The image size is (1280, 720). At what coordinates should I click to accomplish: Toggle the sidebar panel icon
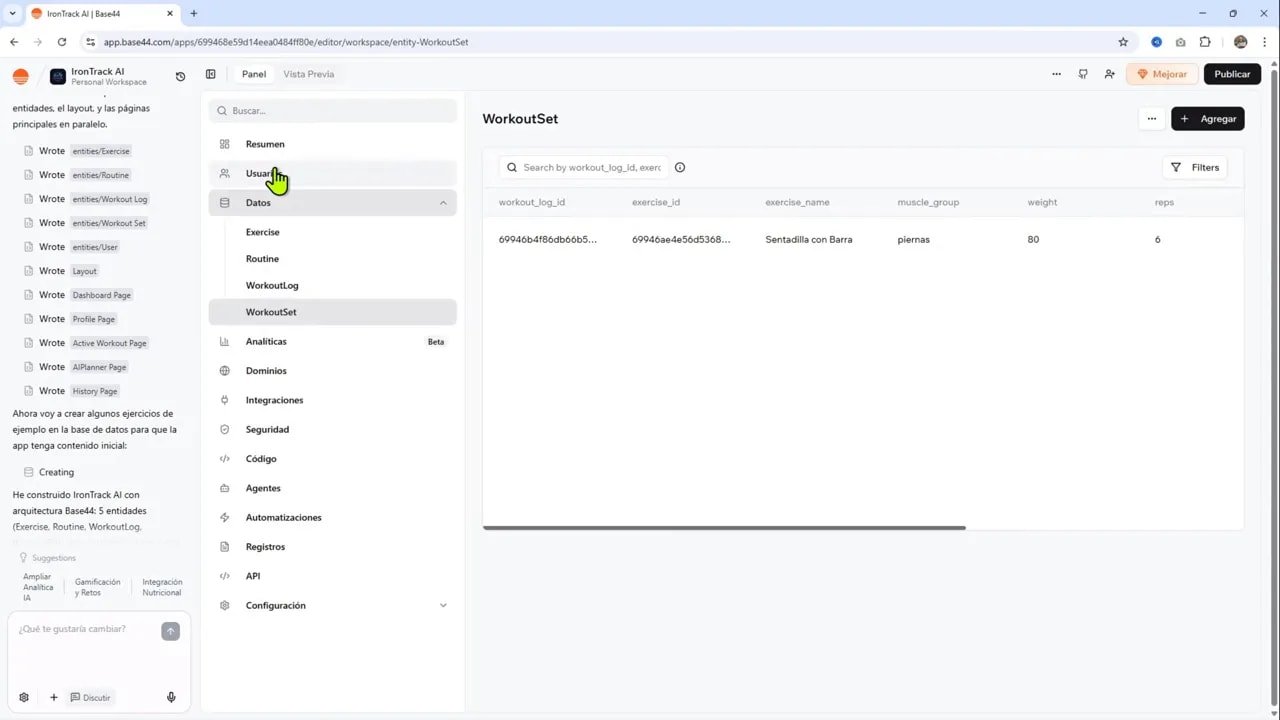point(210,74)
